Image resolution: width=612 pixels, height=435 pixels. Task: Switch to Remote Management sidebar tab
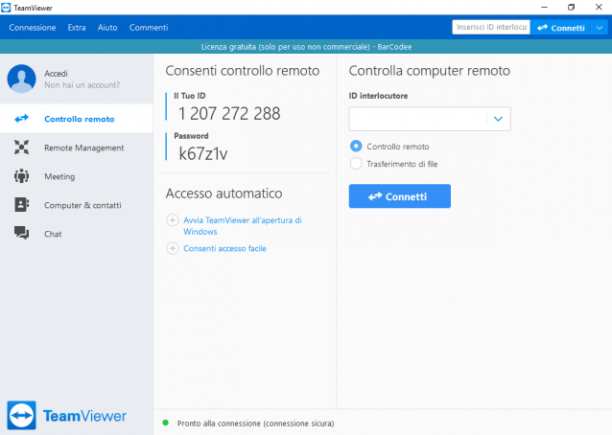click(x=76, y=147)
